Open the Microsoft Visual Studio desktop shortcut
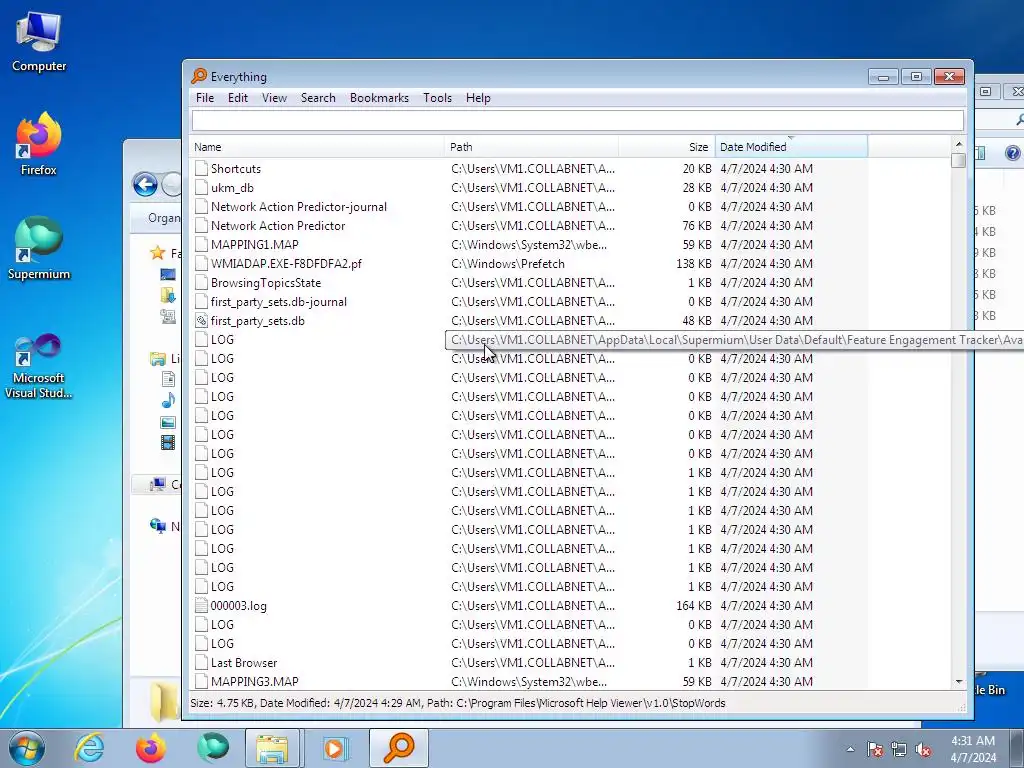 point(39,366)
